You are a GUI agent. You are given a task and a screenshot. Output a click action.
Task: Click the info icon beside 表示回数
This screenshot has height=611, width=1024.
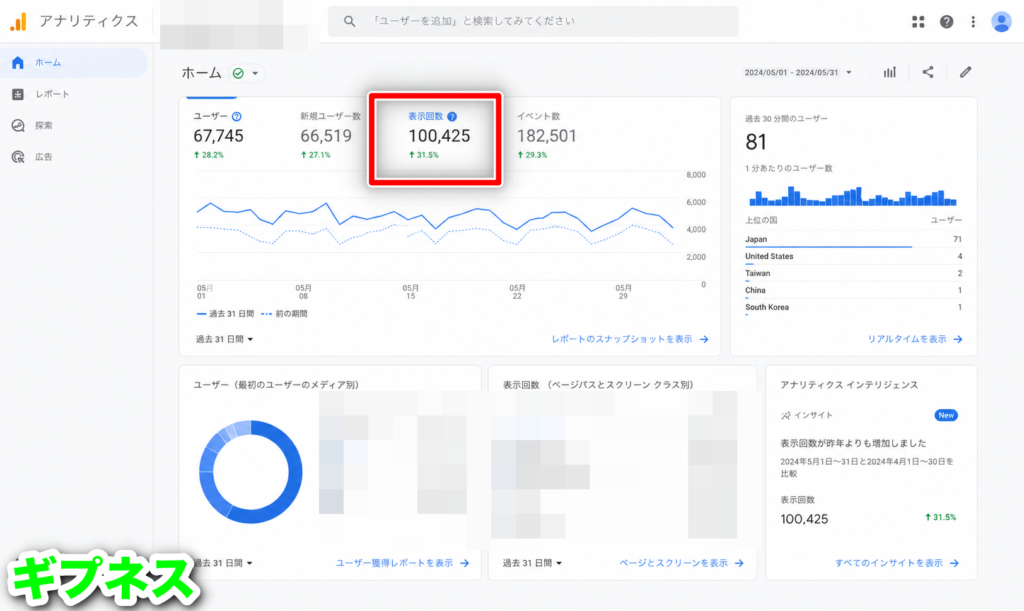(x=452, y=116)
